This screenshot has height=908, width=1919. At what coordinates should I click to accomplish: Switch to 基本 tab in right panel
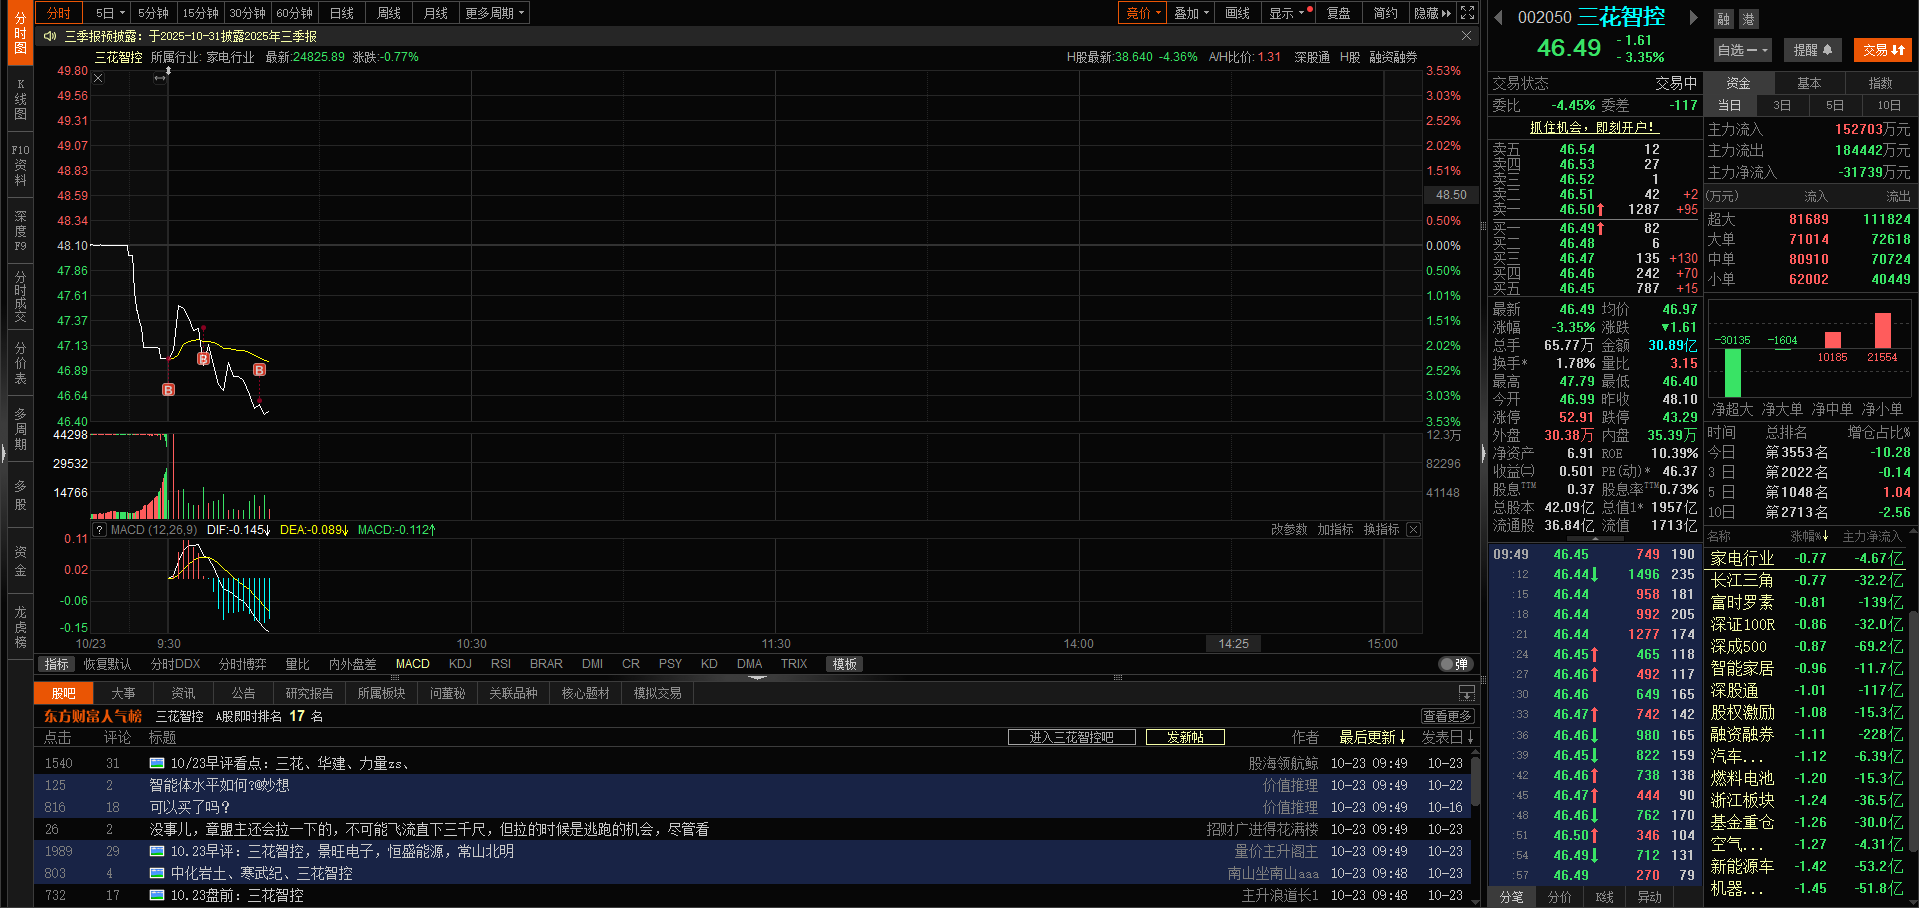point(1809,83)
